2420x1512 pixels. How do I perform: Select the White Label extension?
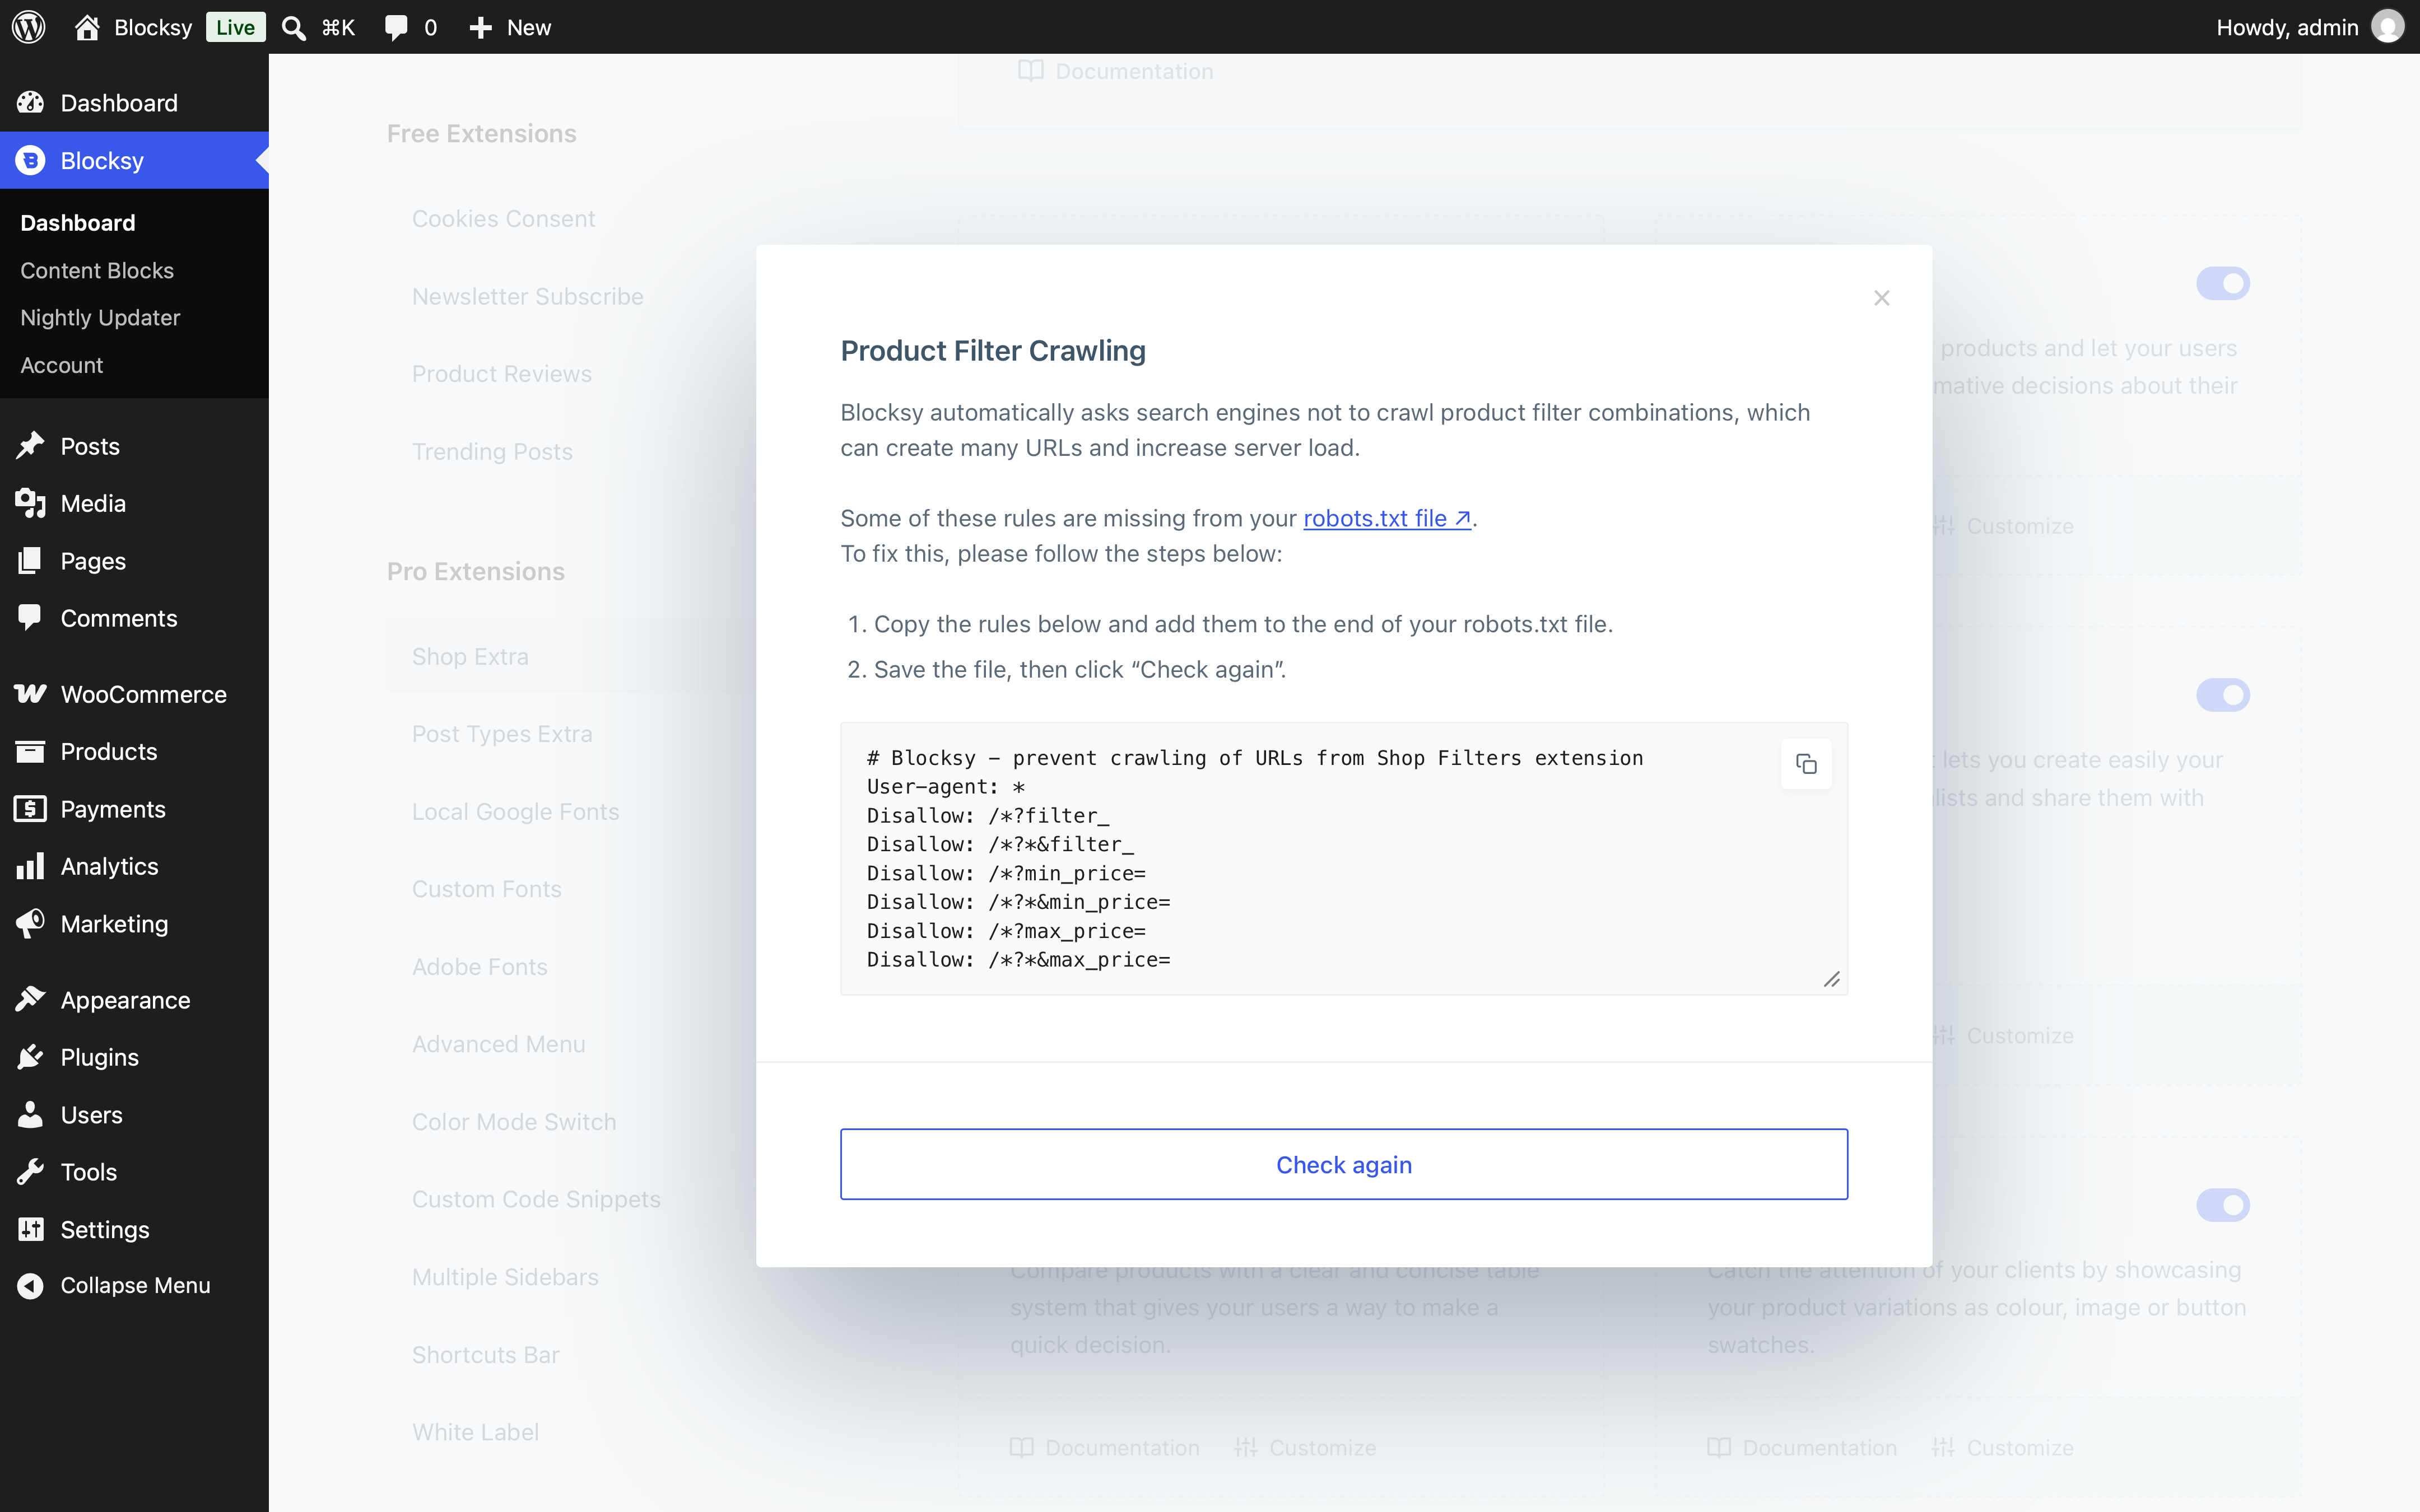[x=475, y=1432]
